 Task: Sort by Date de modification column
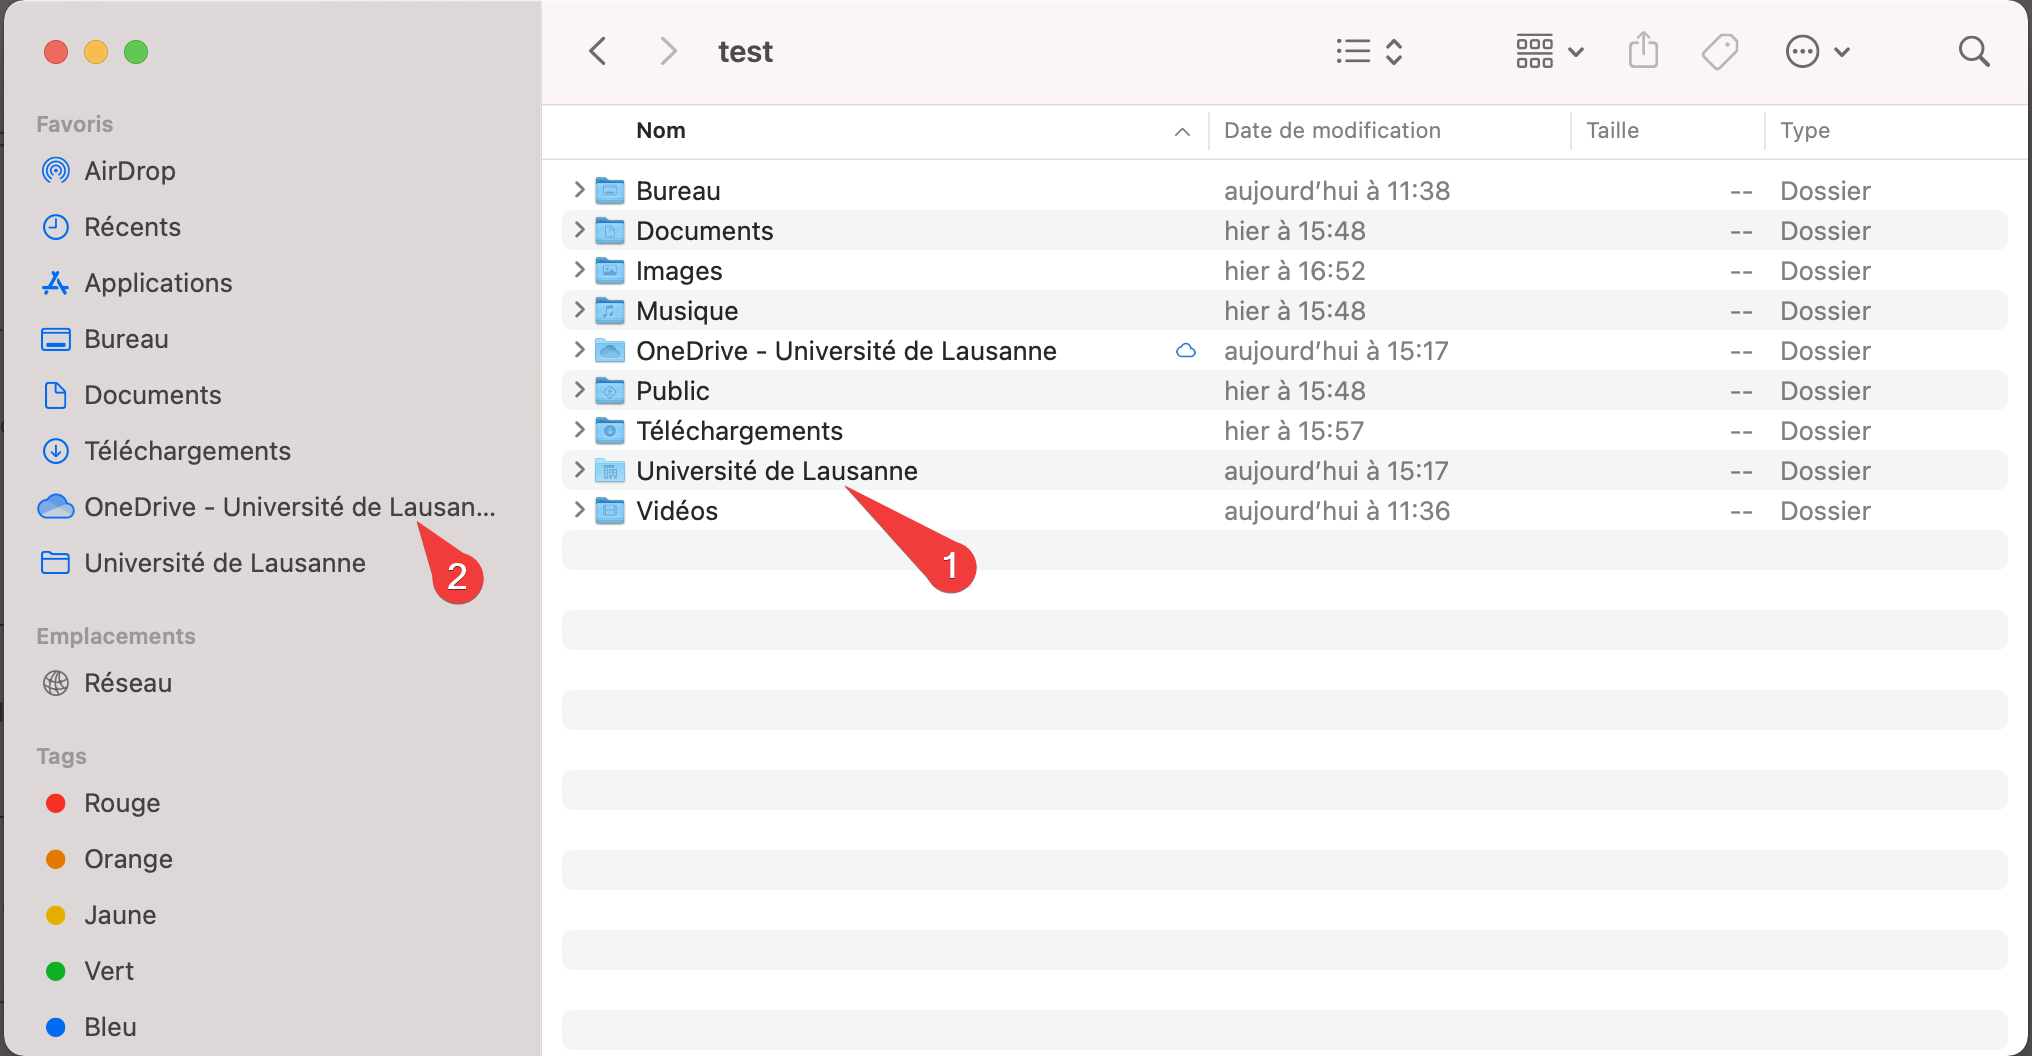click(x=1332, y=131)
